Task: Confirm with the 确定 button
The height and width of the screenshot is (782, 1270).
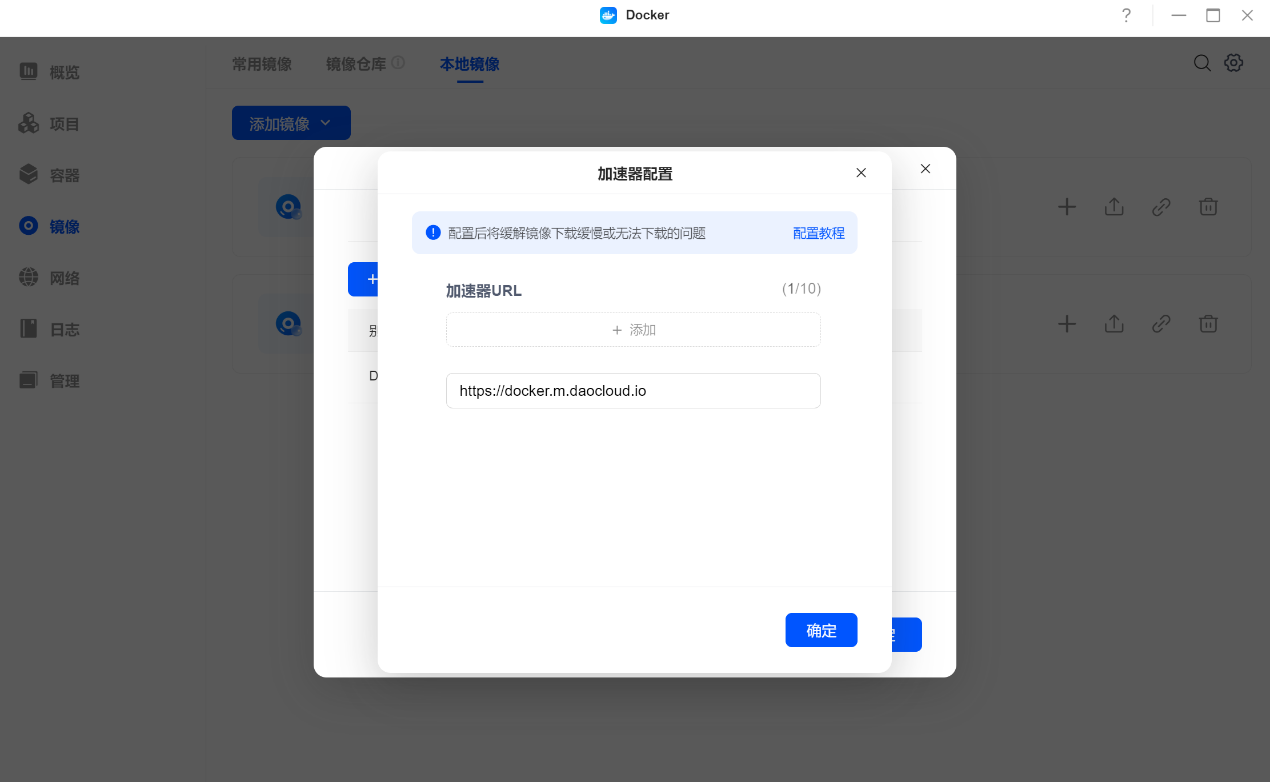Action: click(821, 630)
